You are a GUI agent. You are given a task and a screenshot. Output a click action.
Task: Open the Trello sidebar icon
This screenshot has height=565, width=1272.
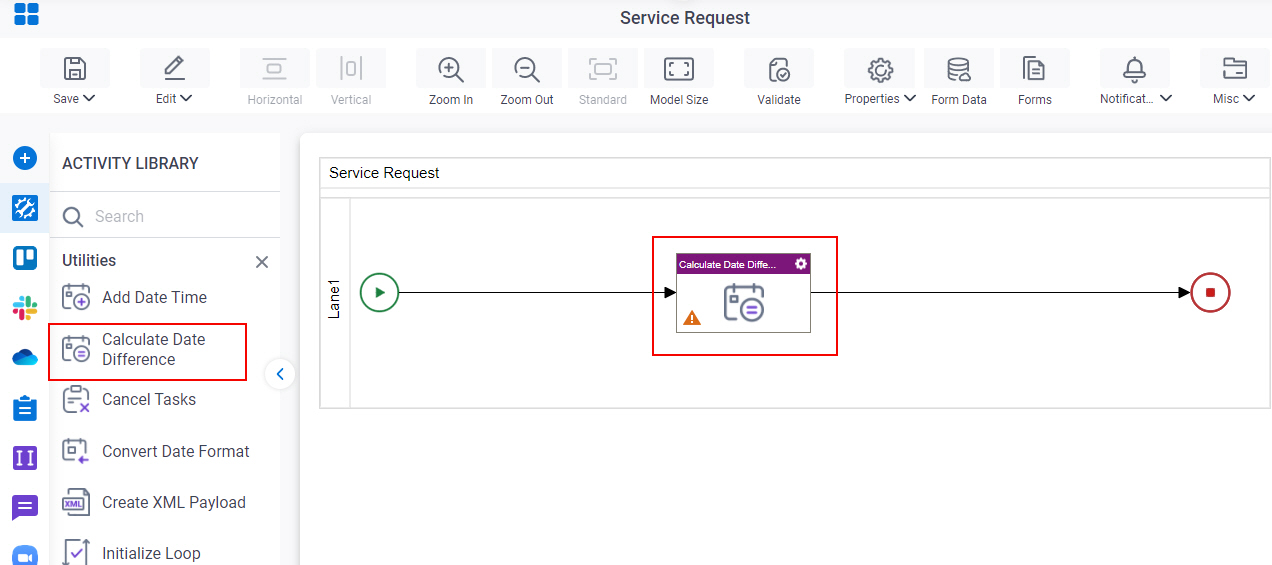25,258
